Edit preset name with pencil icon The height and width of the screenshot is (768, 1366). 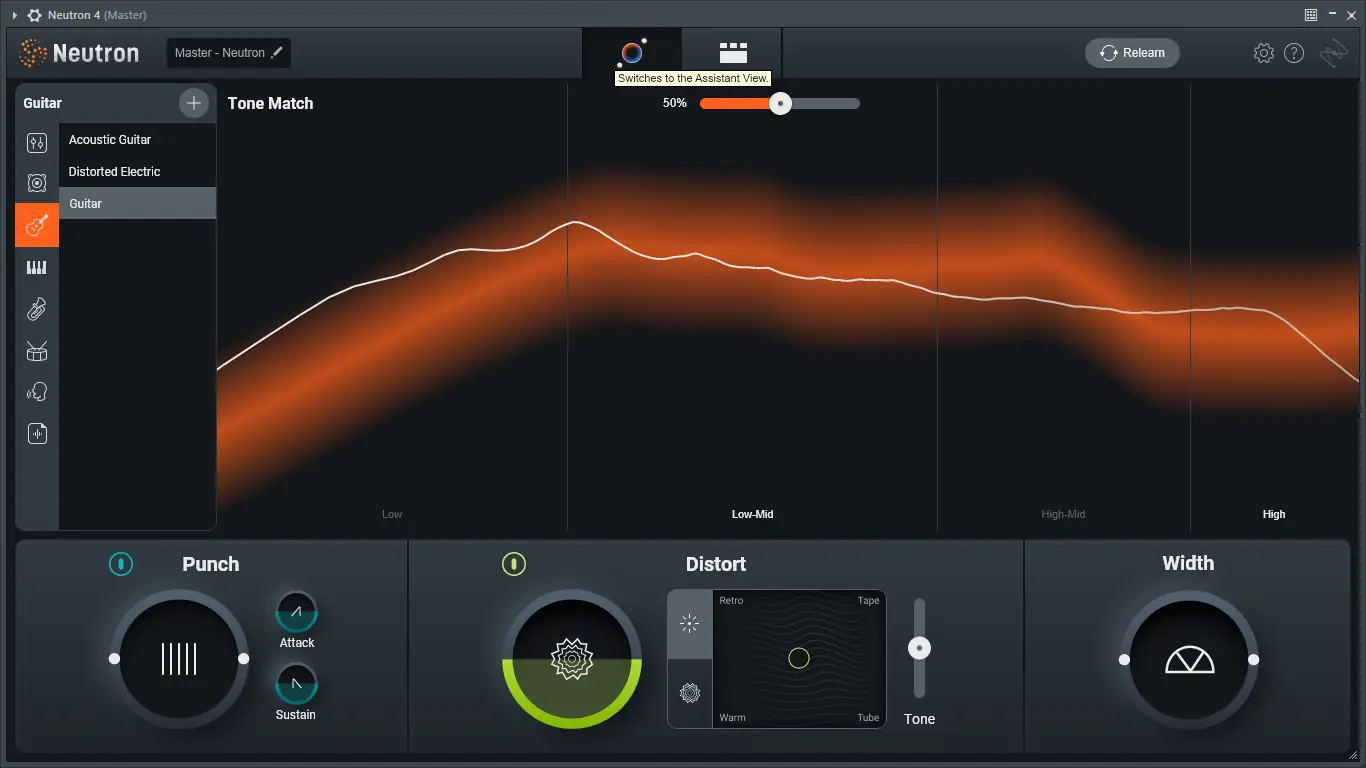pyautogui.click(x=277, y=52)
